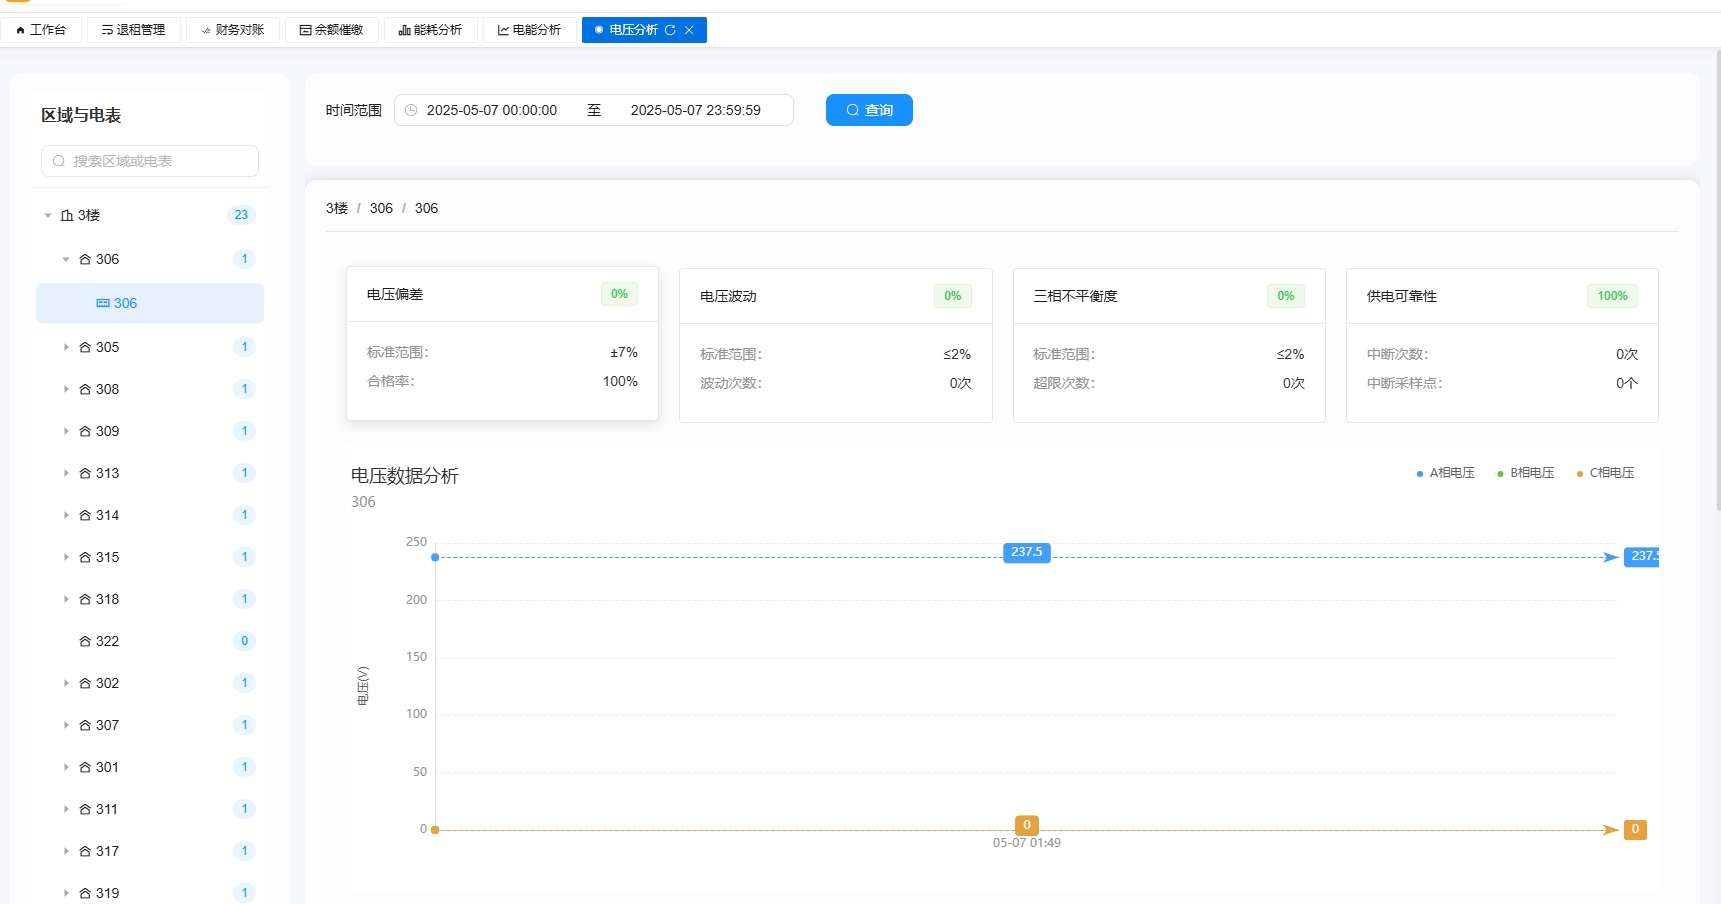The image size is (1721, 904).
Task: Click 3楼 in the breadcrumb
Action: click(x=337, y=208)
